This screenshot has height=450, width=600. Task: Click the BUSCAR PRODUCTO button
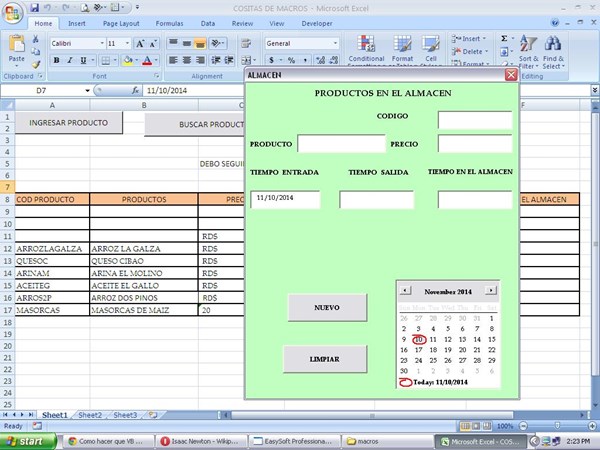[194, 124]
